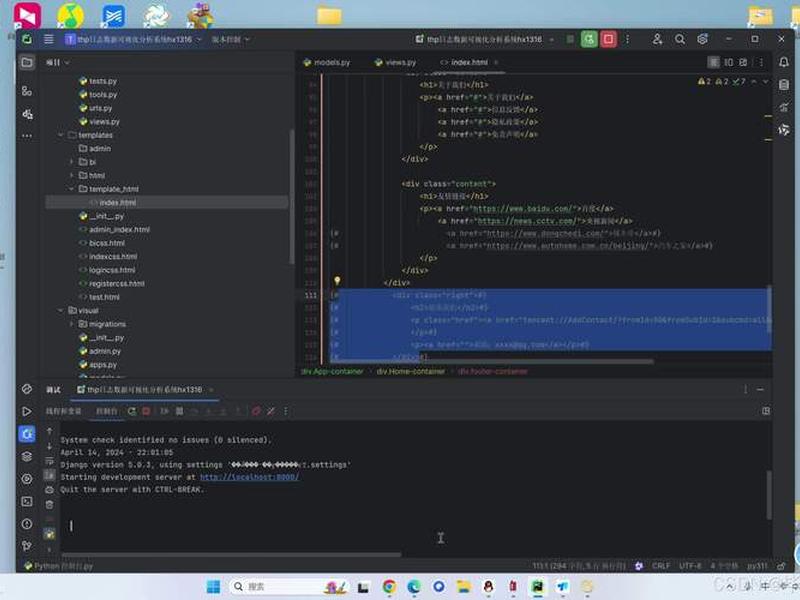This screenshot has height=600, width=800.
Task: Click View Breakpoints icon in debug toolbar
Action: (x=256, y=411)
